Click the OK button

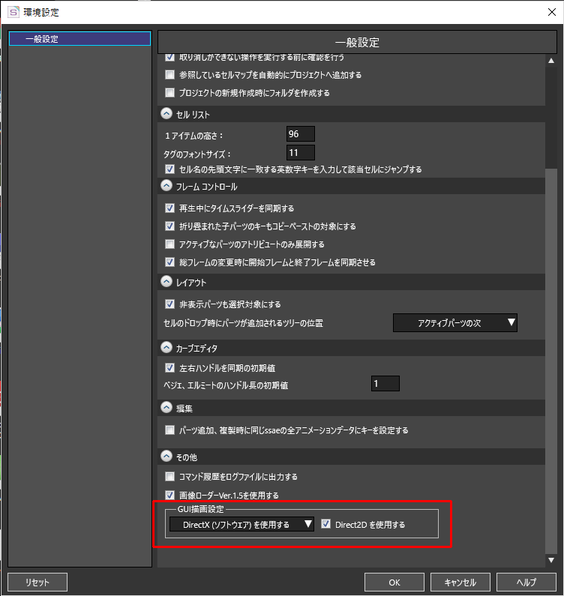point(394,582)
